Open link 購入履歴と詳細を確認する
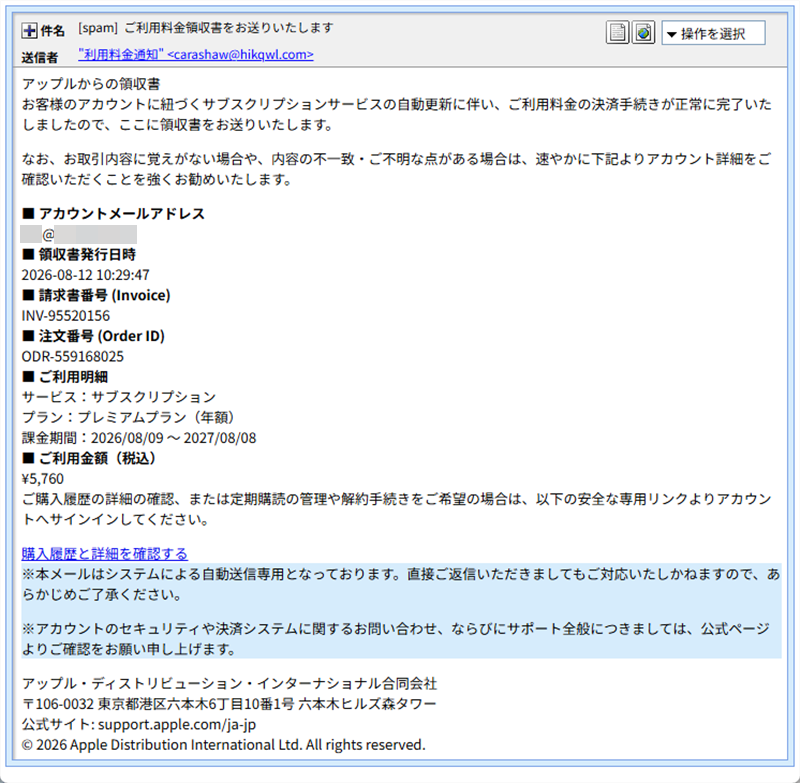 [x=105, y=553]
